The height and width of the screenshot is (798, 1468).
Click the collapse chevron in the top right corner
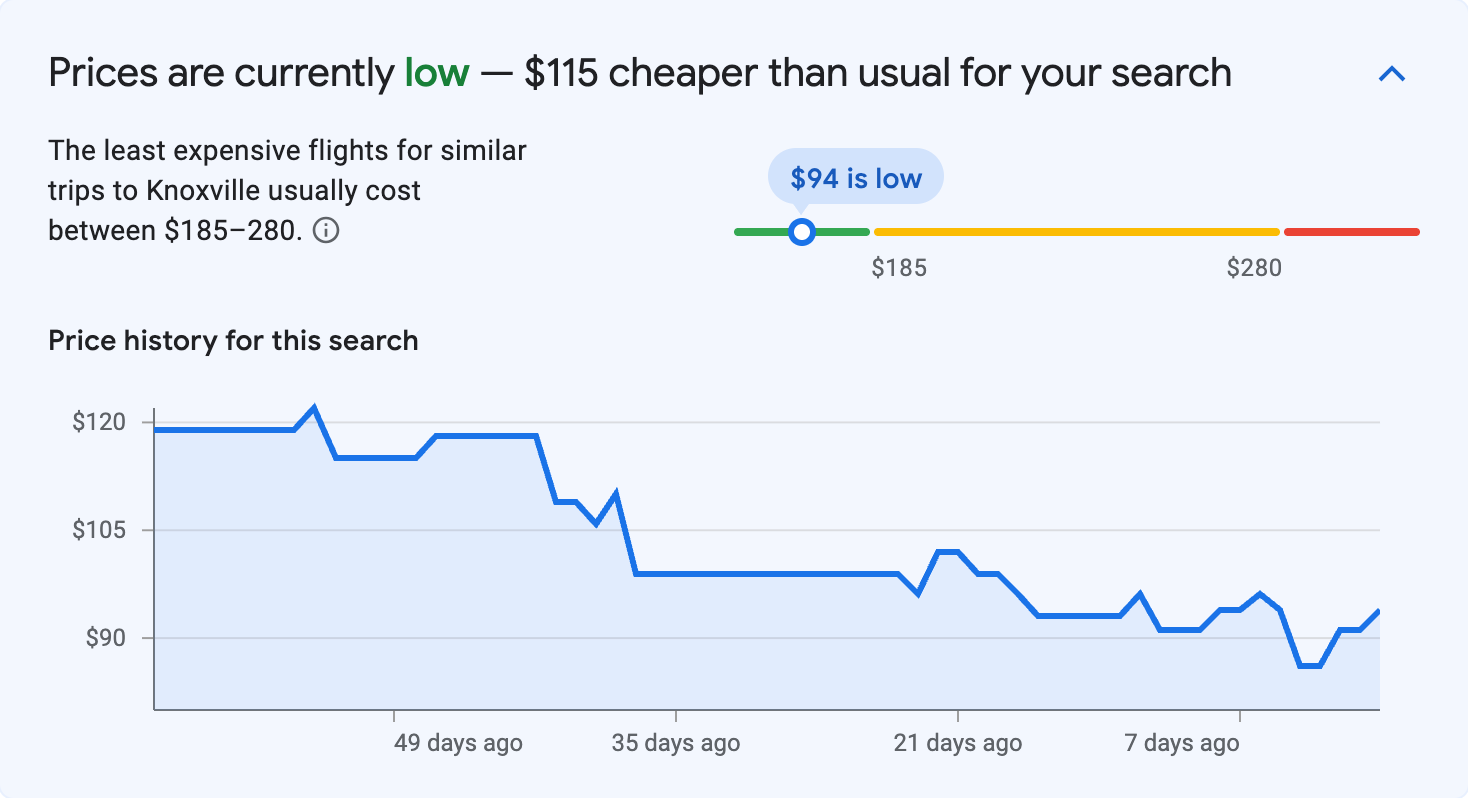1392,73
